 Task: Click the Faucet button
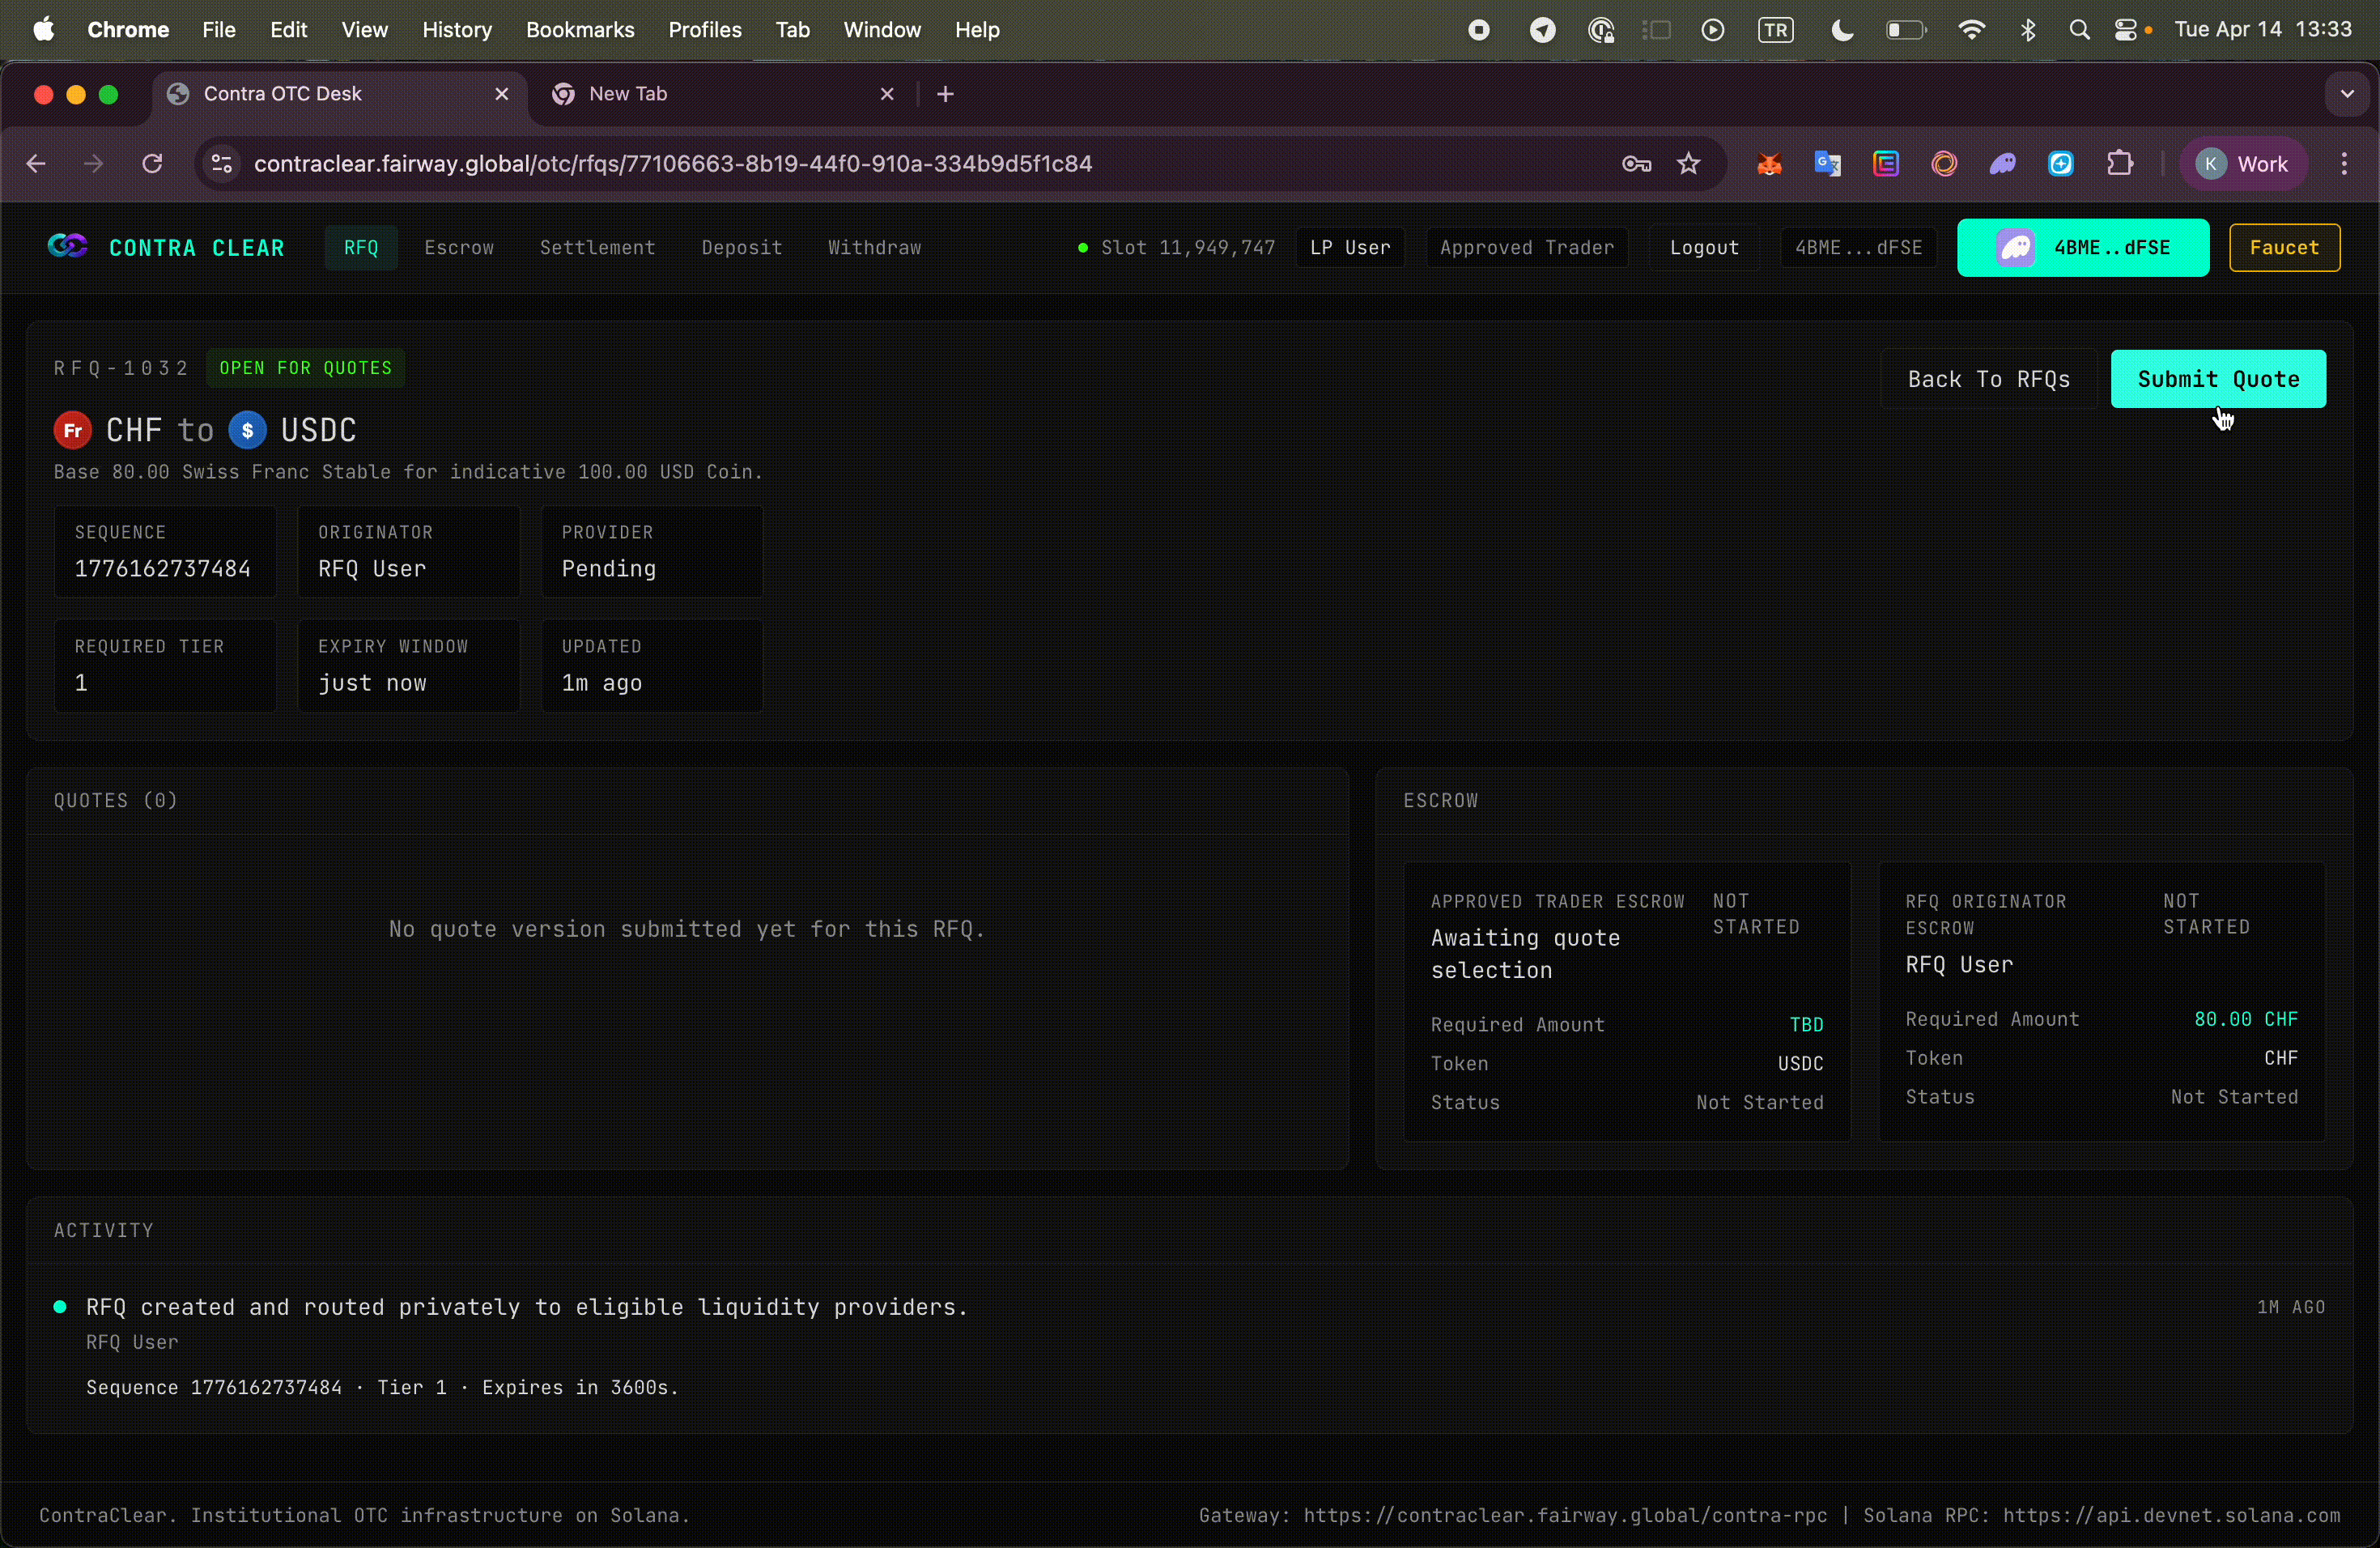click(2284, 247)
